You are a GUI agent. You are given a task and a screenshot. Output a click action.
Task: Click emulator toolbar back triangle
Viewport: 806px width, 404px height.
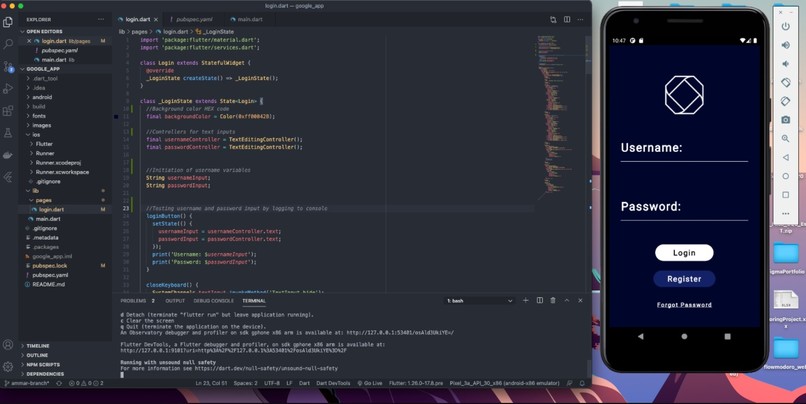785,157
